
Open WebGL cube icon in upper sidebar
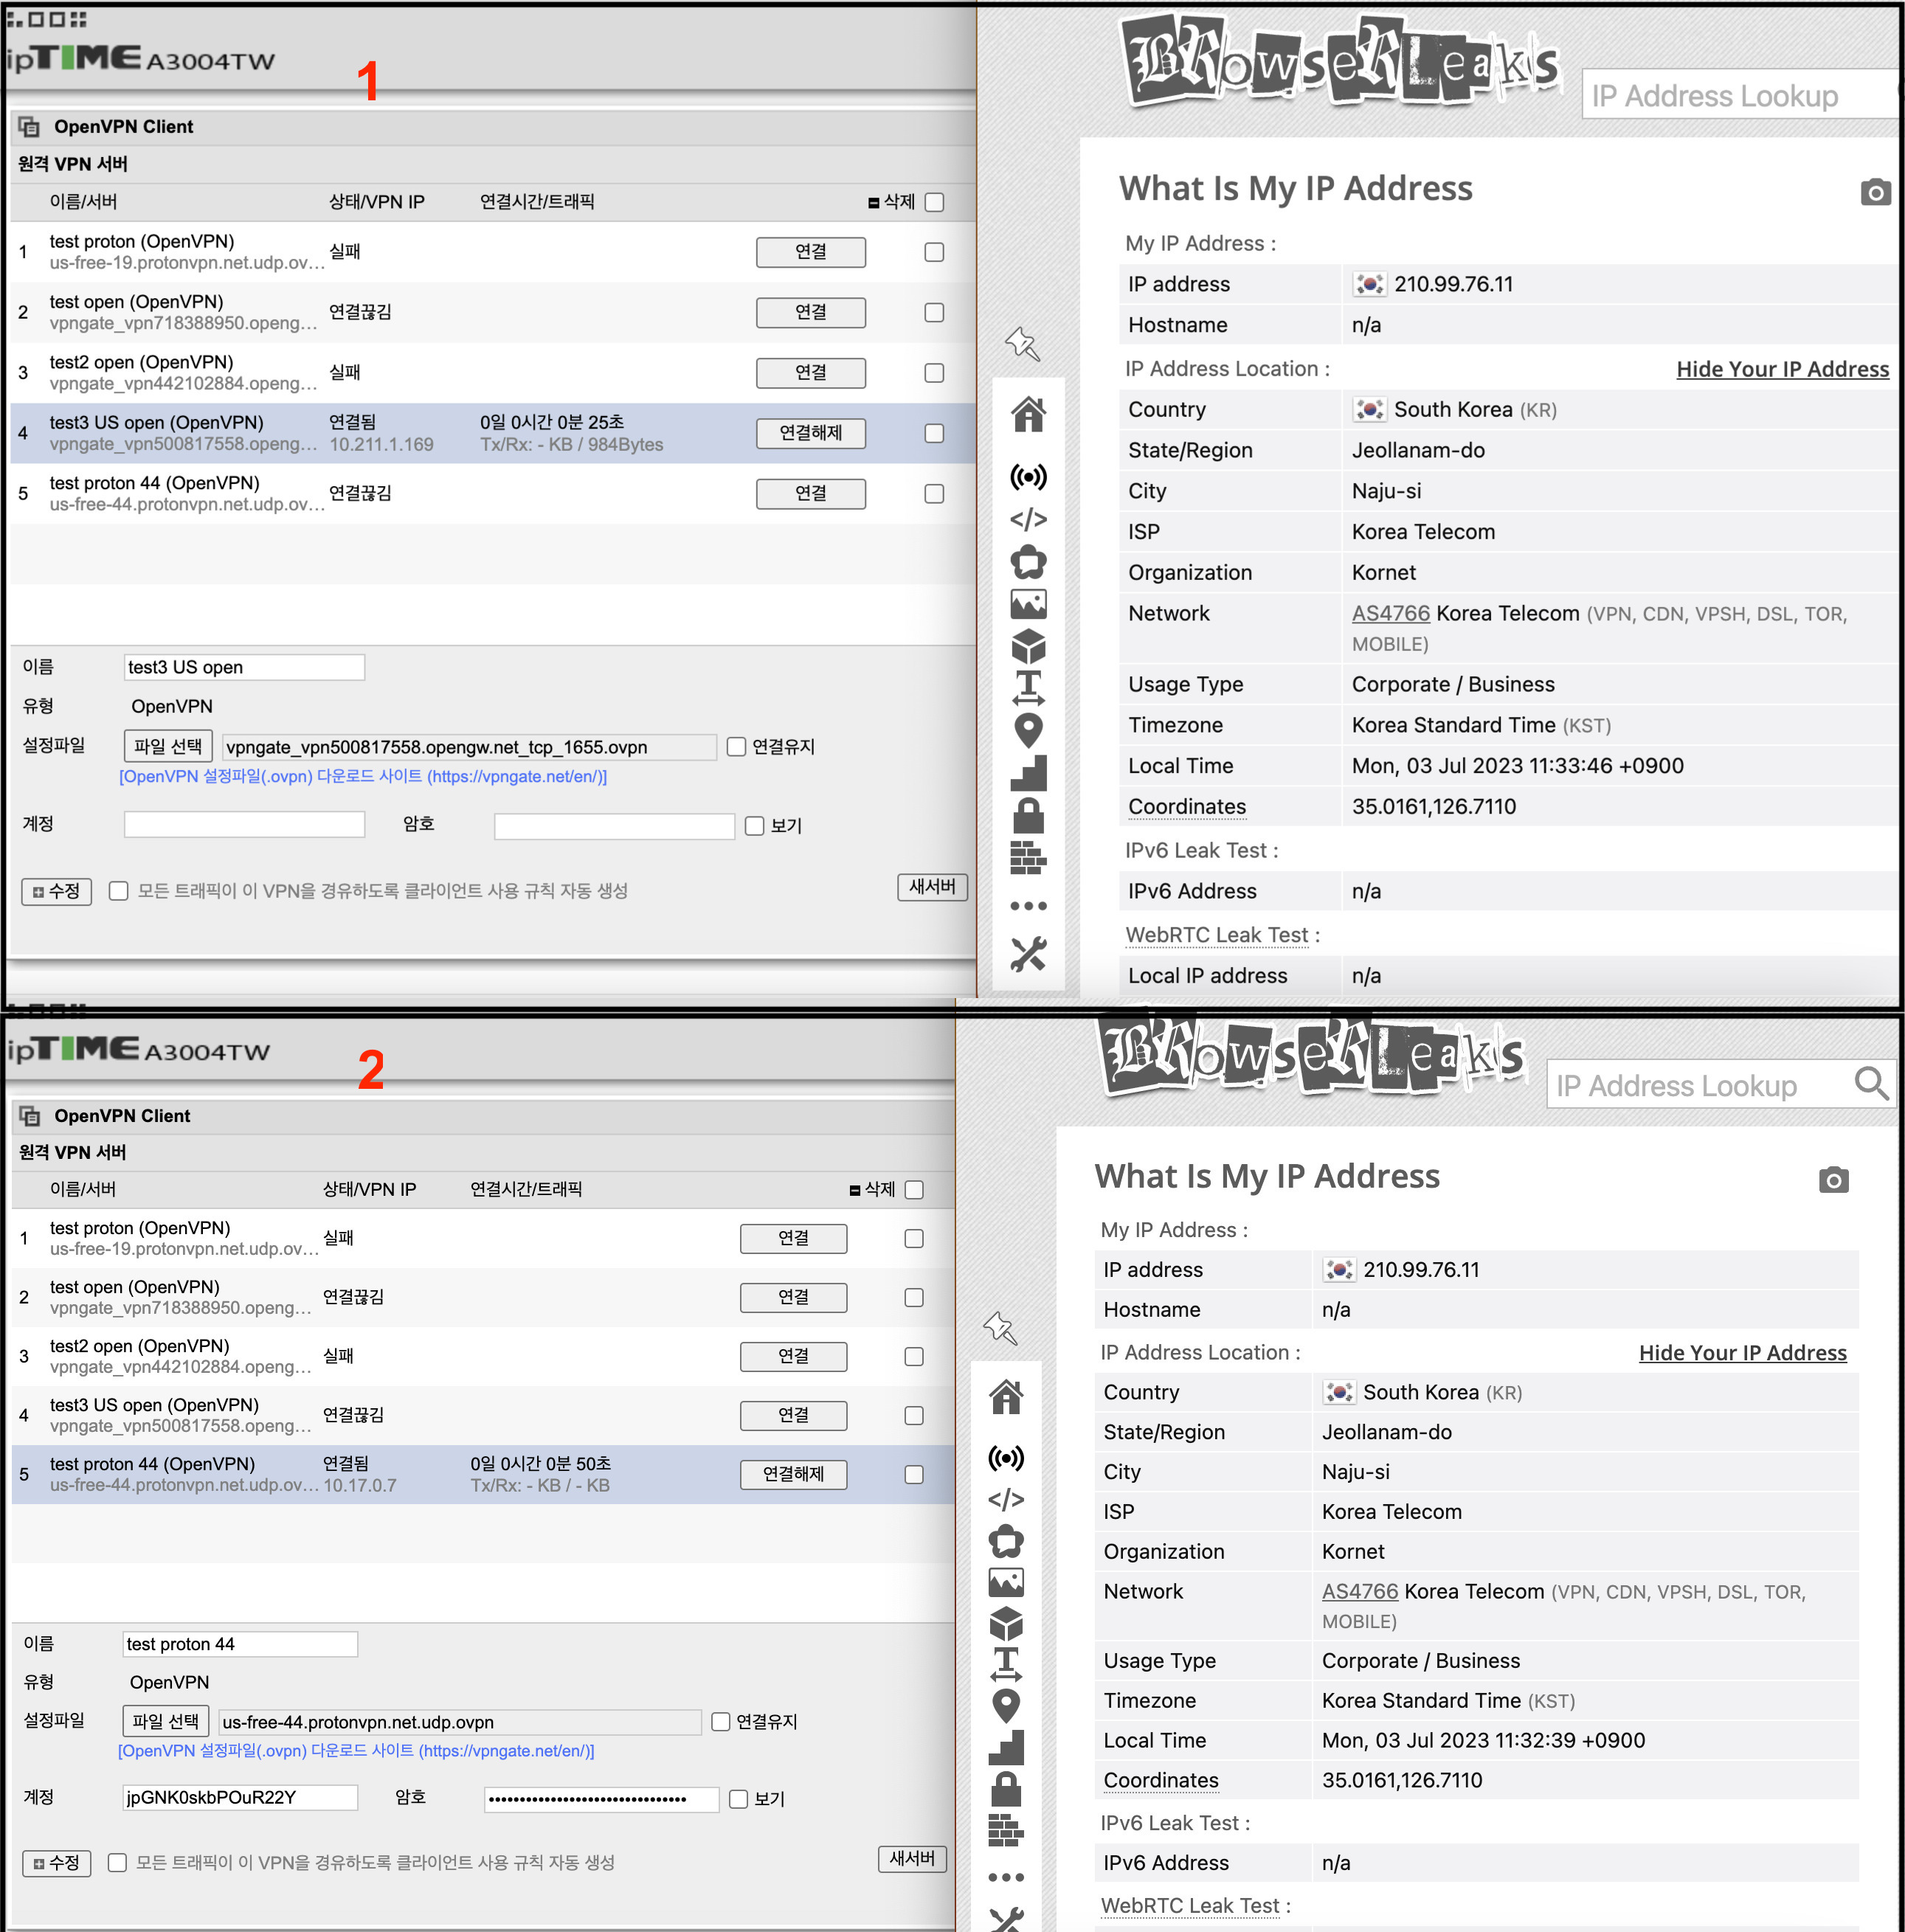1028,647
